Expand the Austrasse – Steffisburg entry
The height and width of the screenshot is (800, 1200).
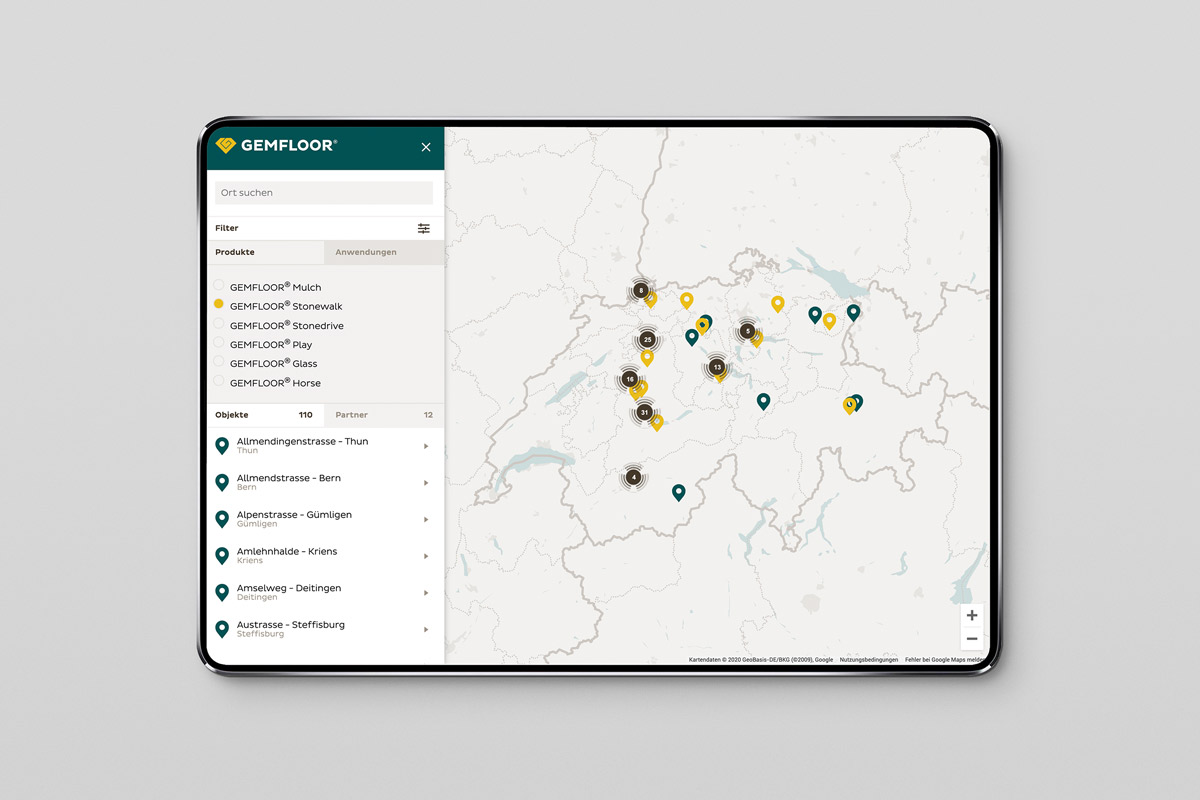click(x=425, y=628)
